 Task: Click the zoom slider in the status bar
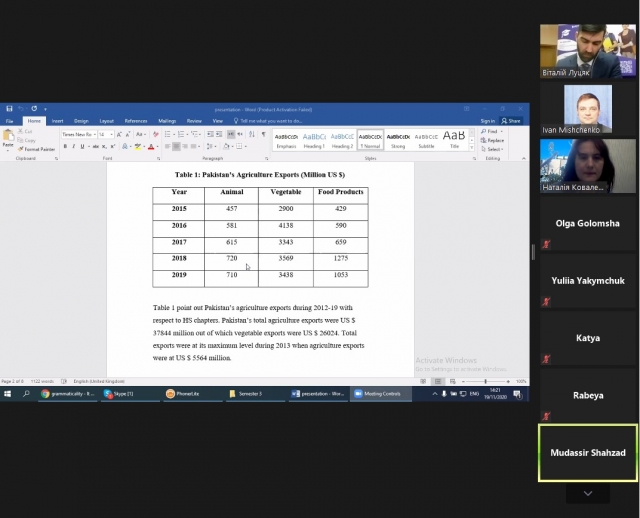486,381
